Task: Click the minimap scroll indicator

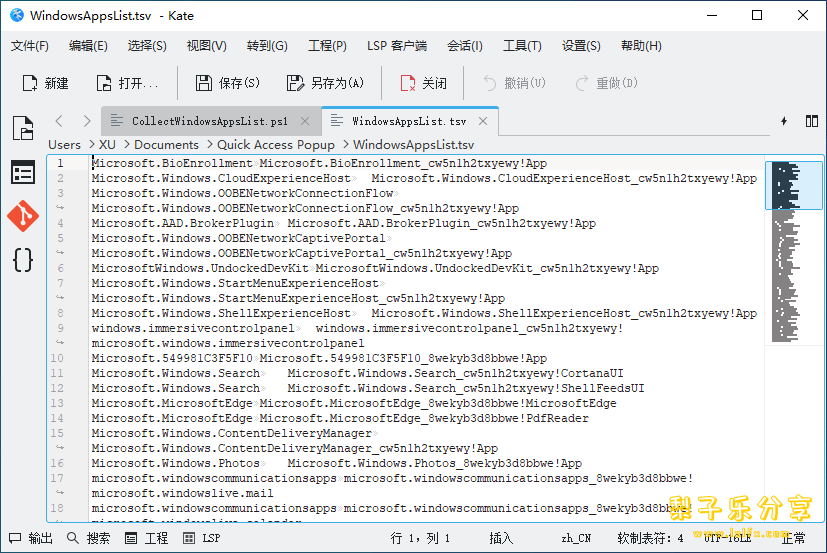Action: click(x=794, y=185)
